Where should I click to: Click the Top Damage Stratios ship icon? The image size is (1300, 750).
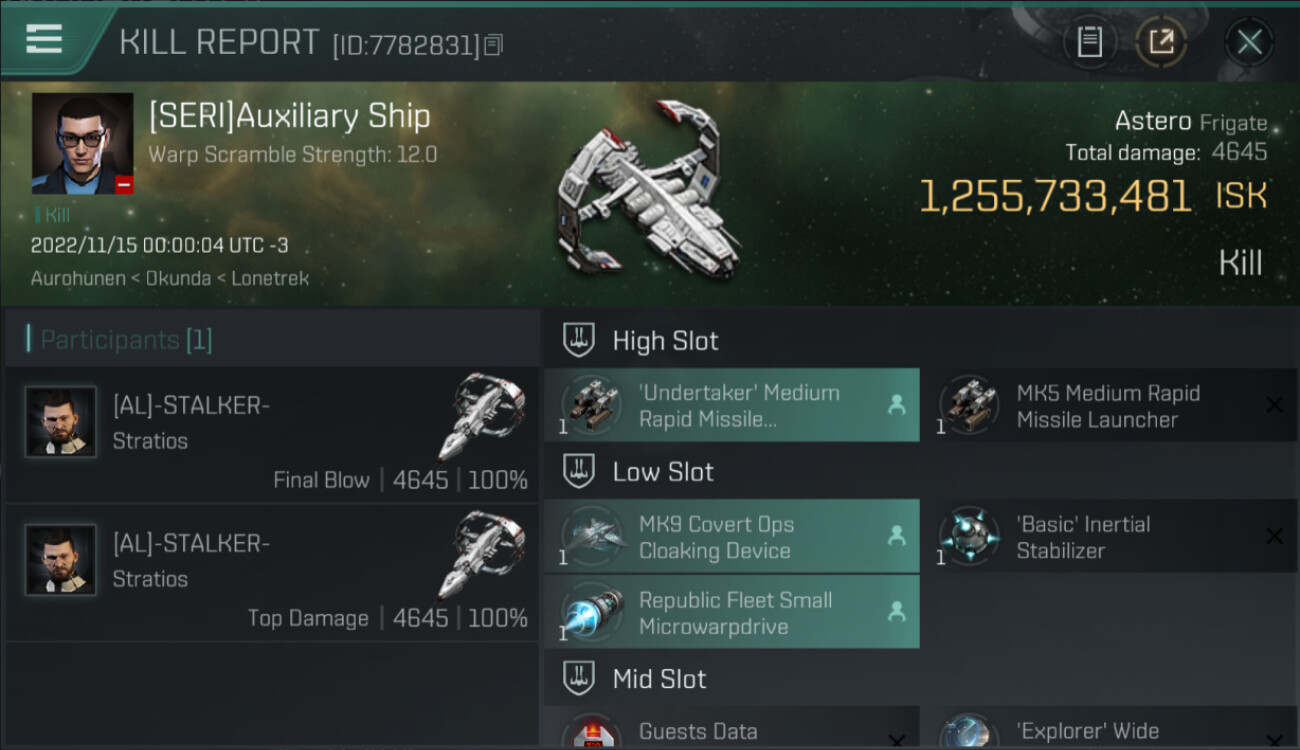pos(480,553)
